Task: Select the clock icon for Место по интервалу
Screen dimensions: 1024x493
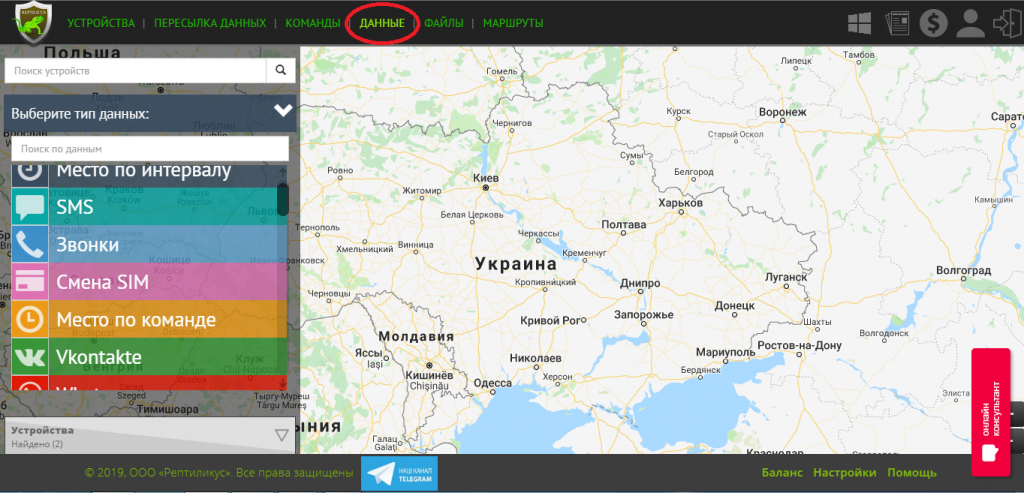Action: coord(30,172)
